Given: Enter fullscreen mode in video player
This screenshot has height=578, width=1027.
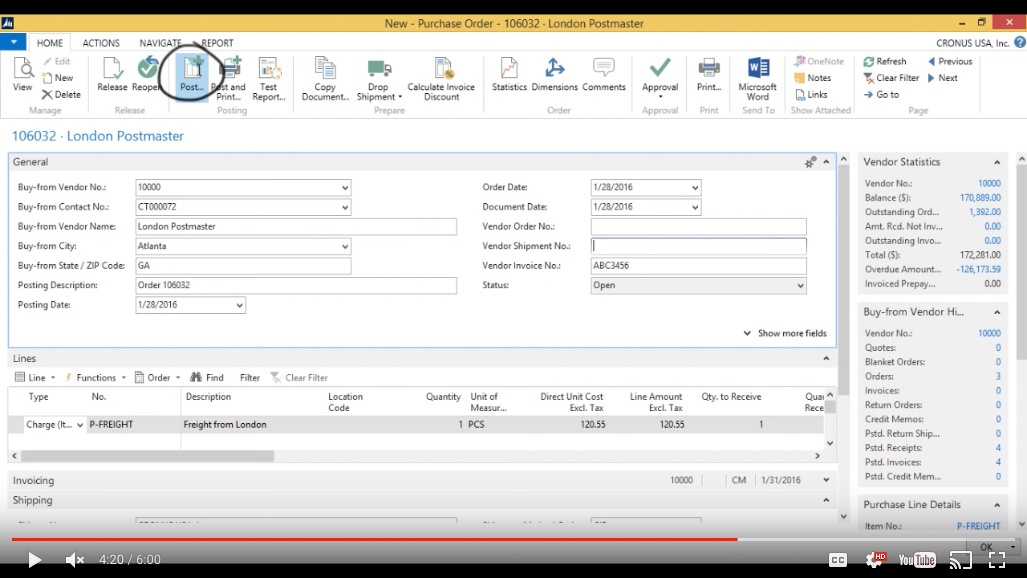Looking at the screenshot, I should click(x=996, y=560).
